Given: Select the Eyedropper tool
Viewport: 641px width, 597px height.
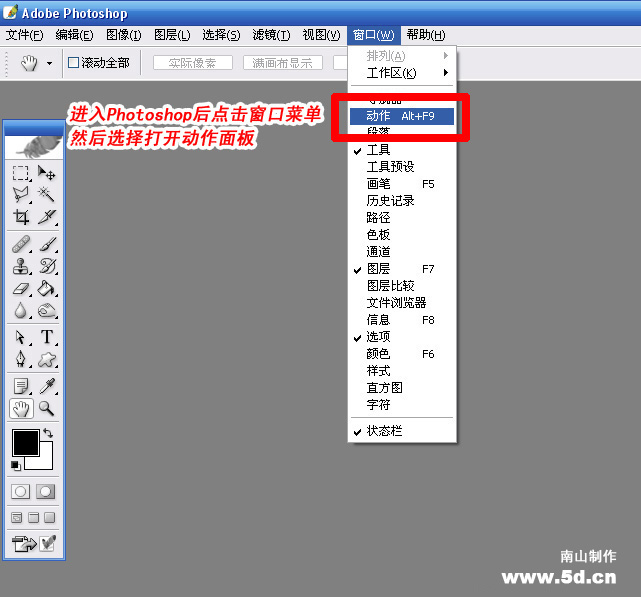Looking at the screenshot, I should pyautogui.click(x=46, y=386).
